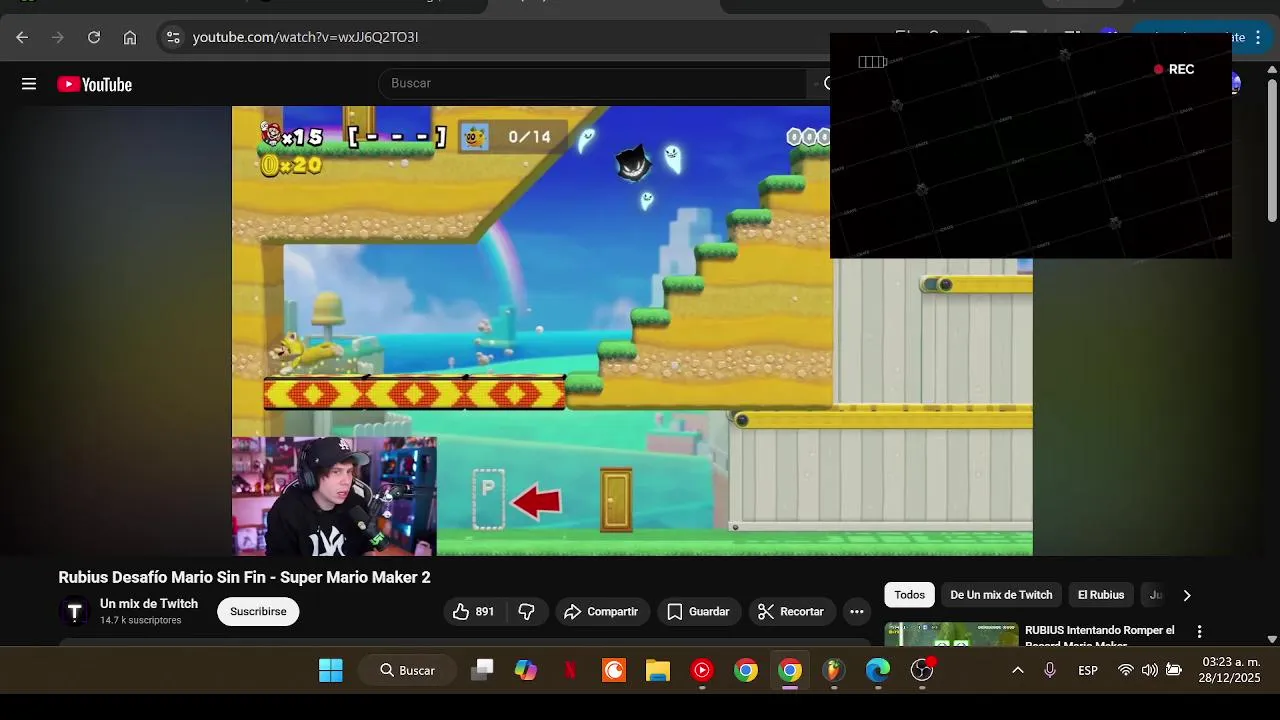
Task: Select the Todos filter chip
Action: [x=910, y=595]
